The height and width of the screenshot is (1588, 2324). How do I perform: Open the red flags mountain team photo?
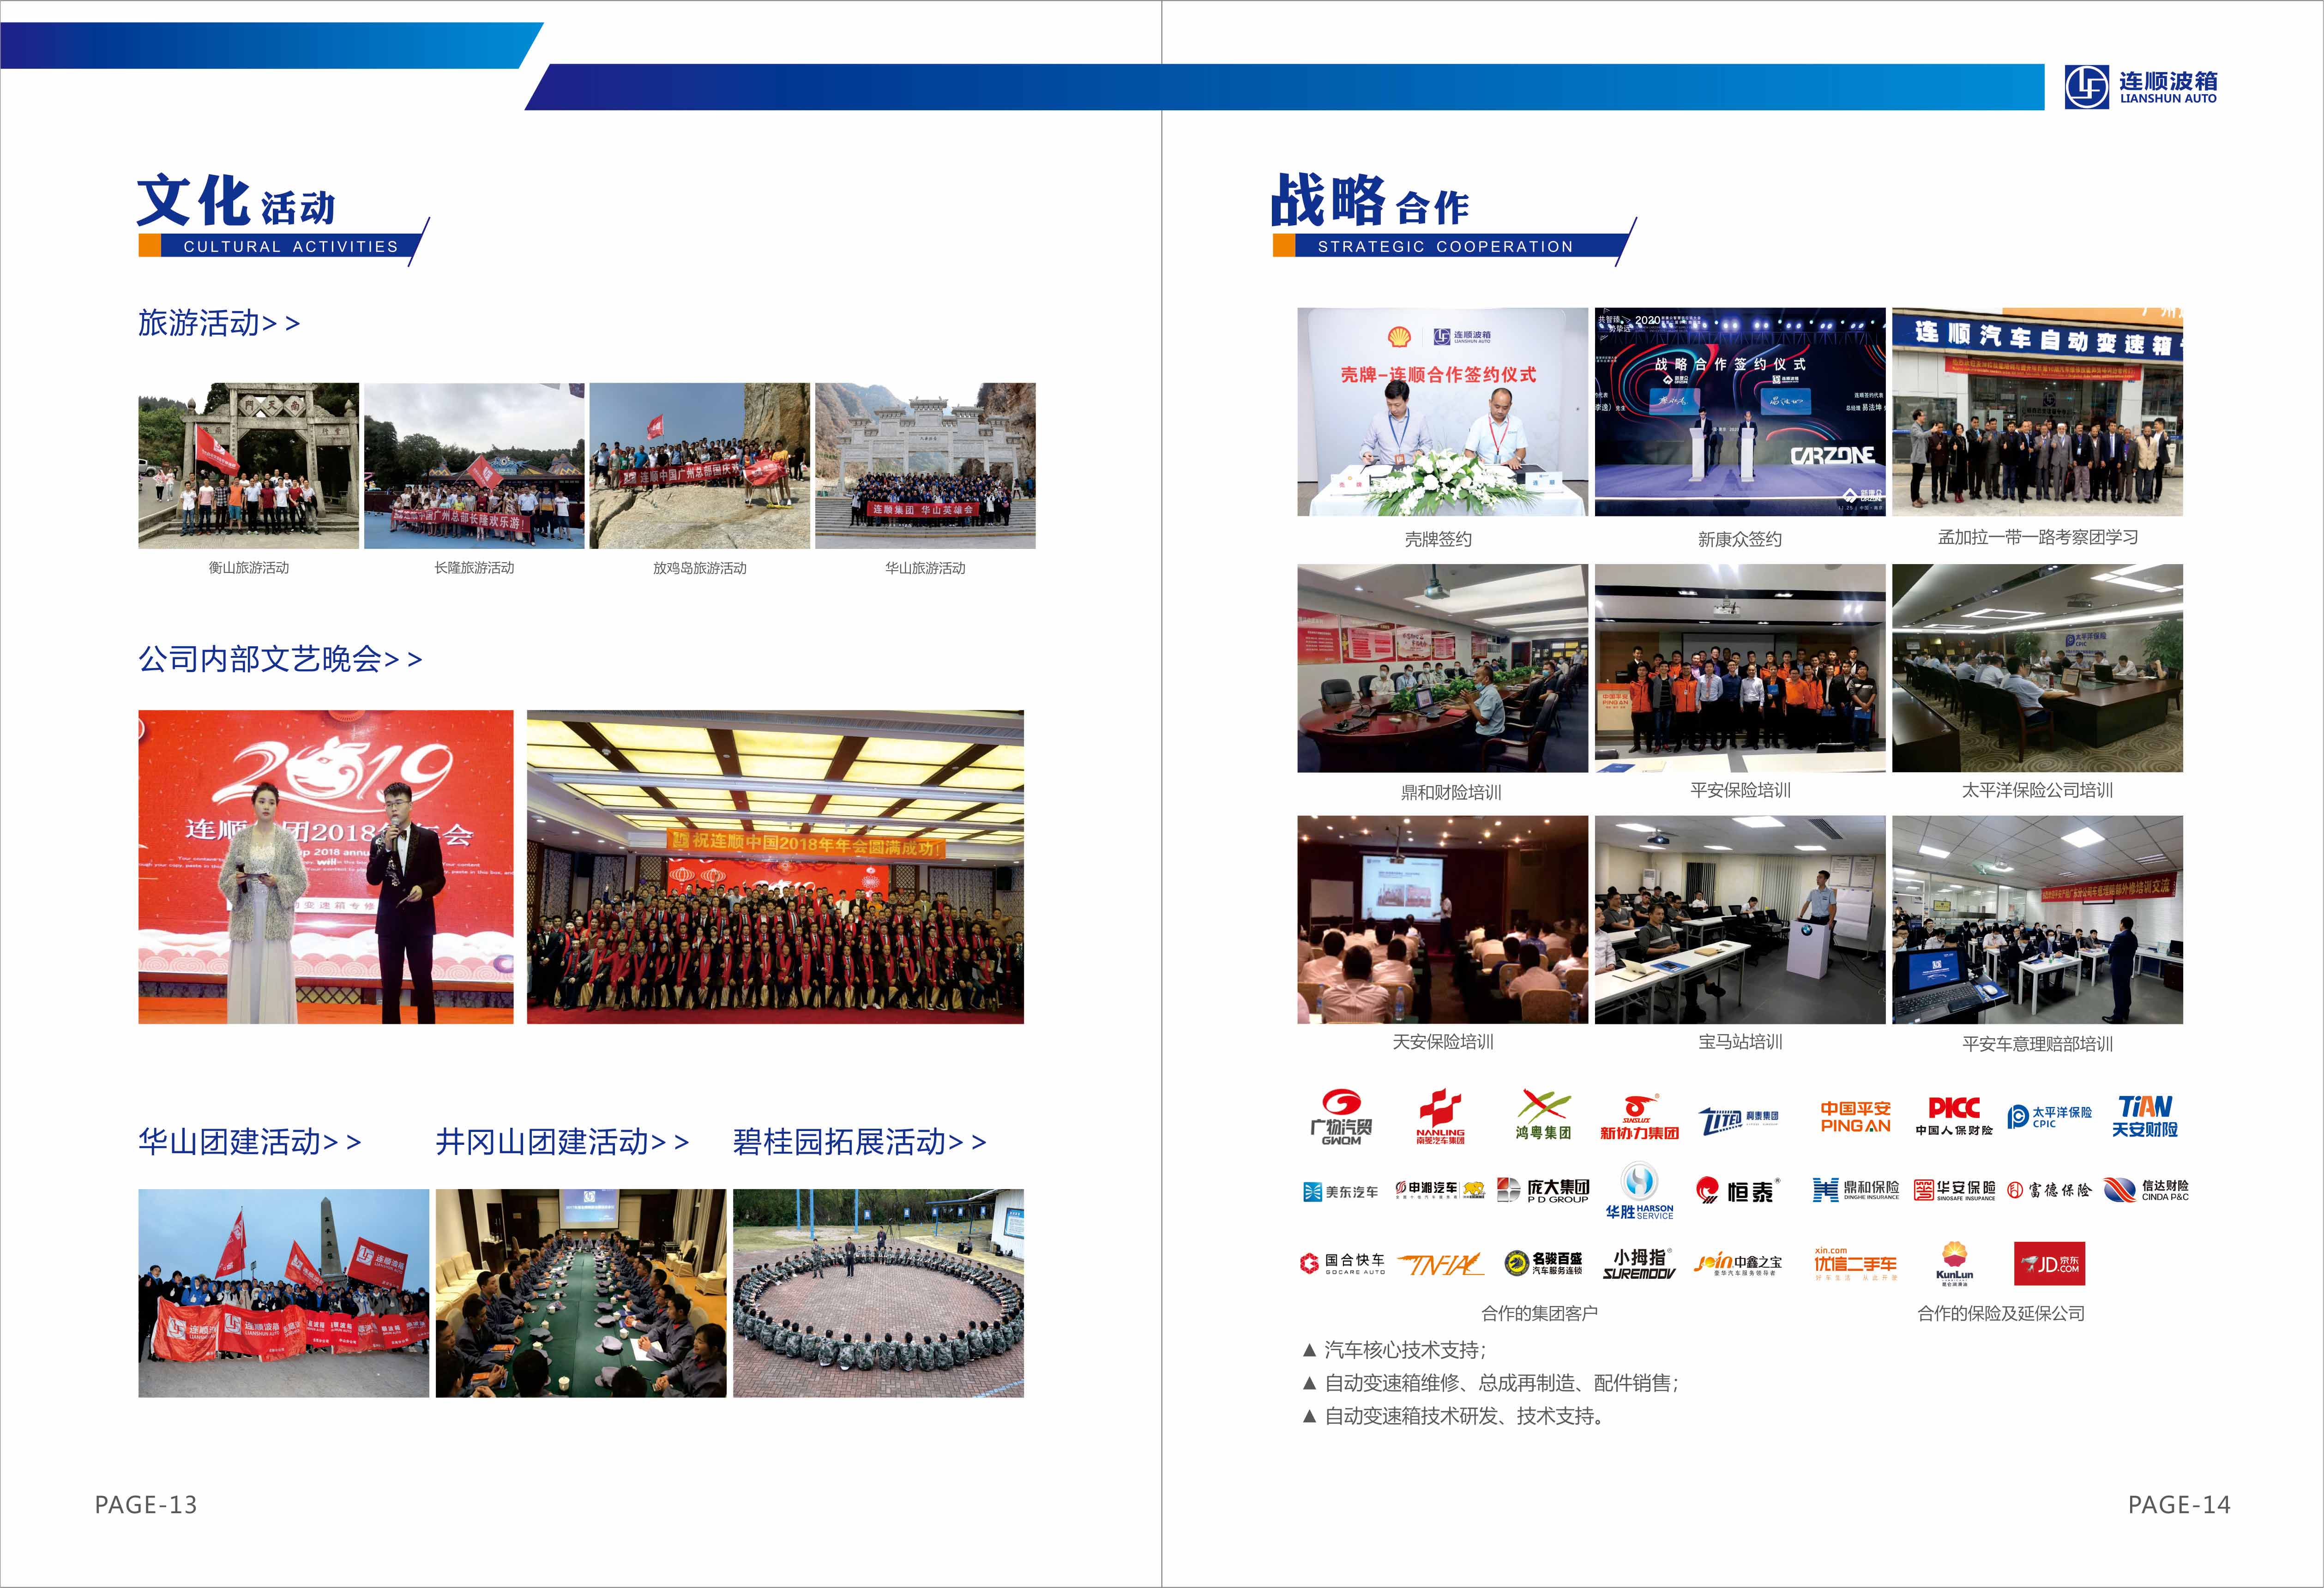coord(284,1293)
